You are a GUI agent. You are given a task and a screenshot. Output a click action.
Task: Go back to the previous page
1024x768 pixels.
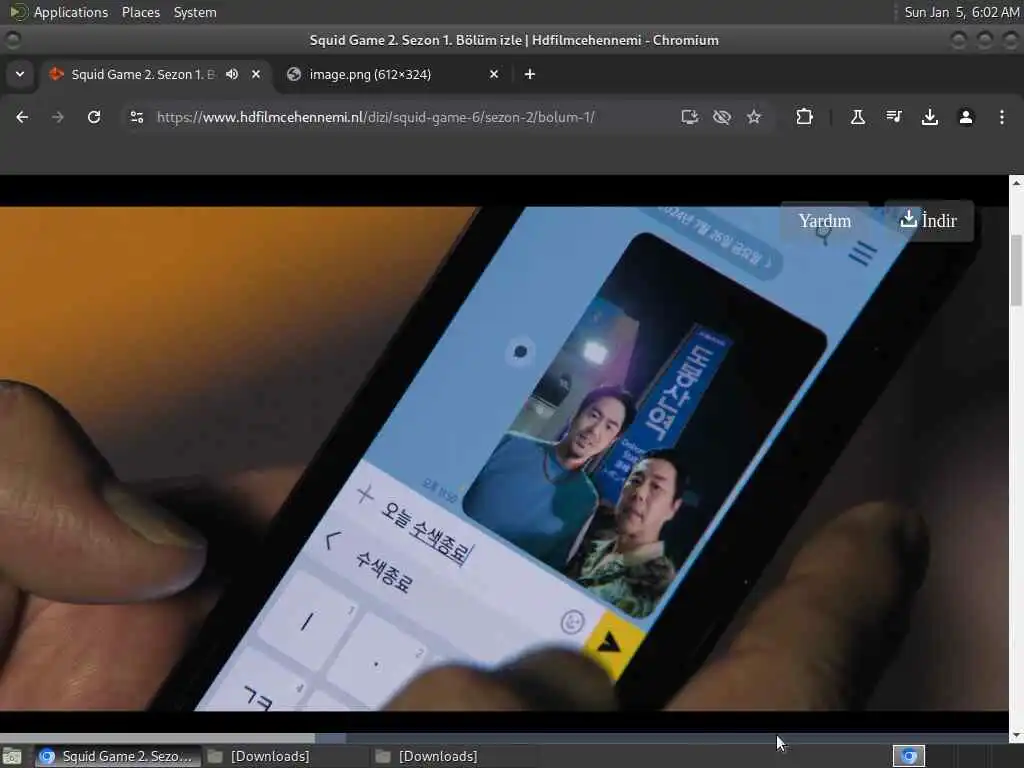(22, 117)
